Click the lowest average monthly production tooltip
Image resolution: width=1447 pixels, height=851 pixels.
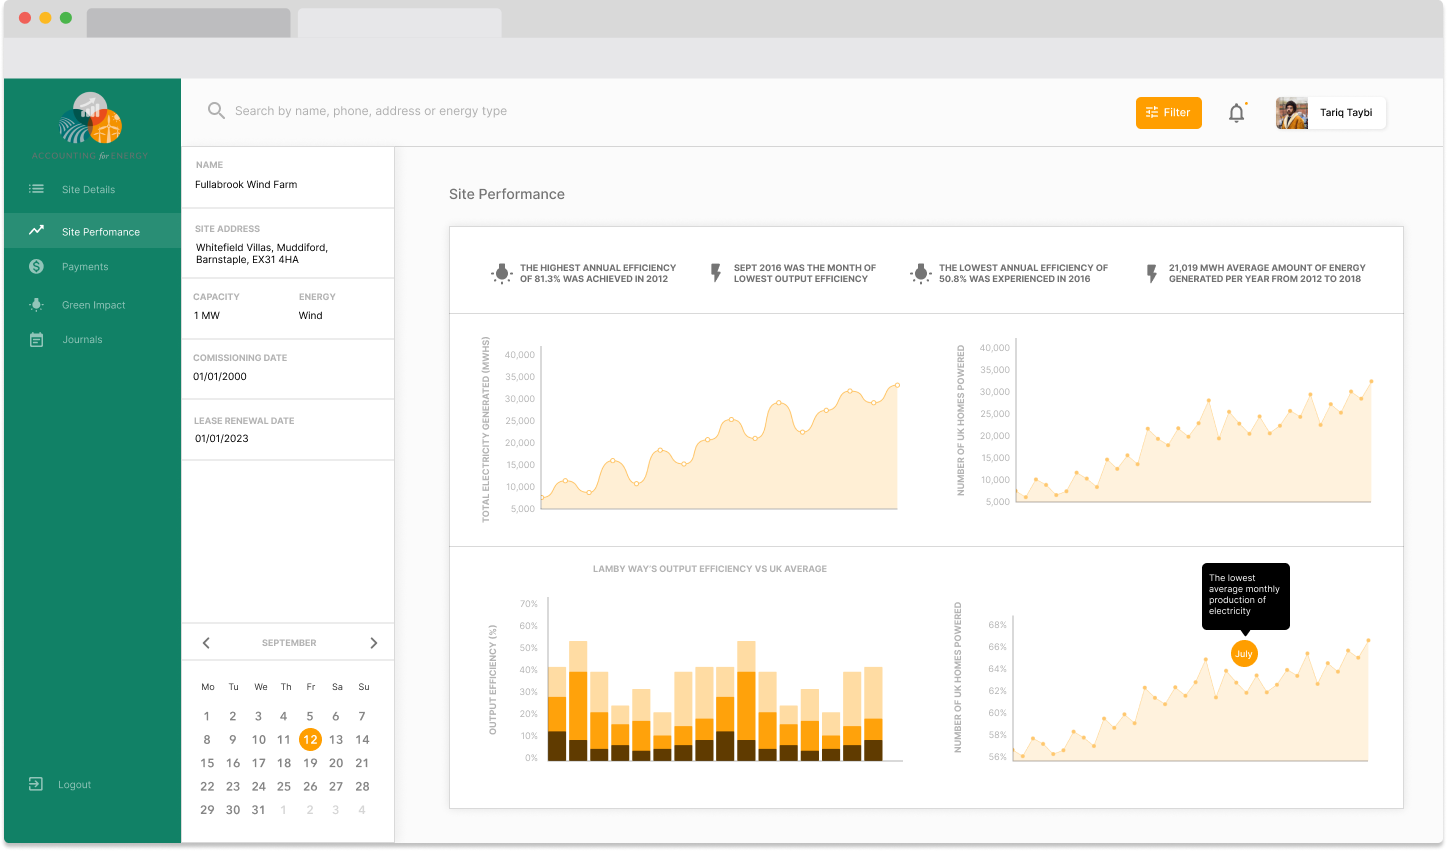(x=1245, y=595)
